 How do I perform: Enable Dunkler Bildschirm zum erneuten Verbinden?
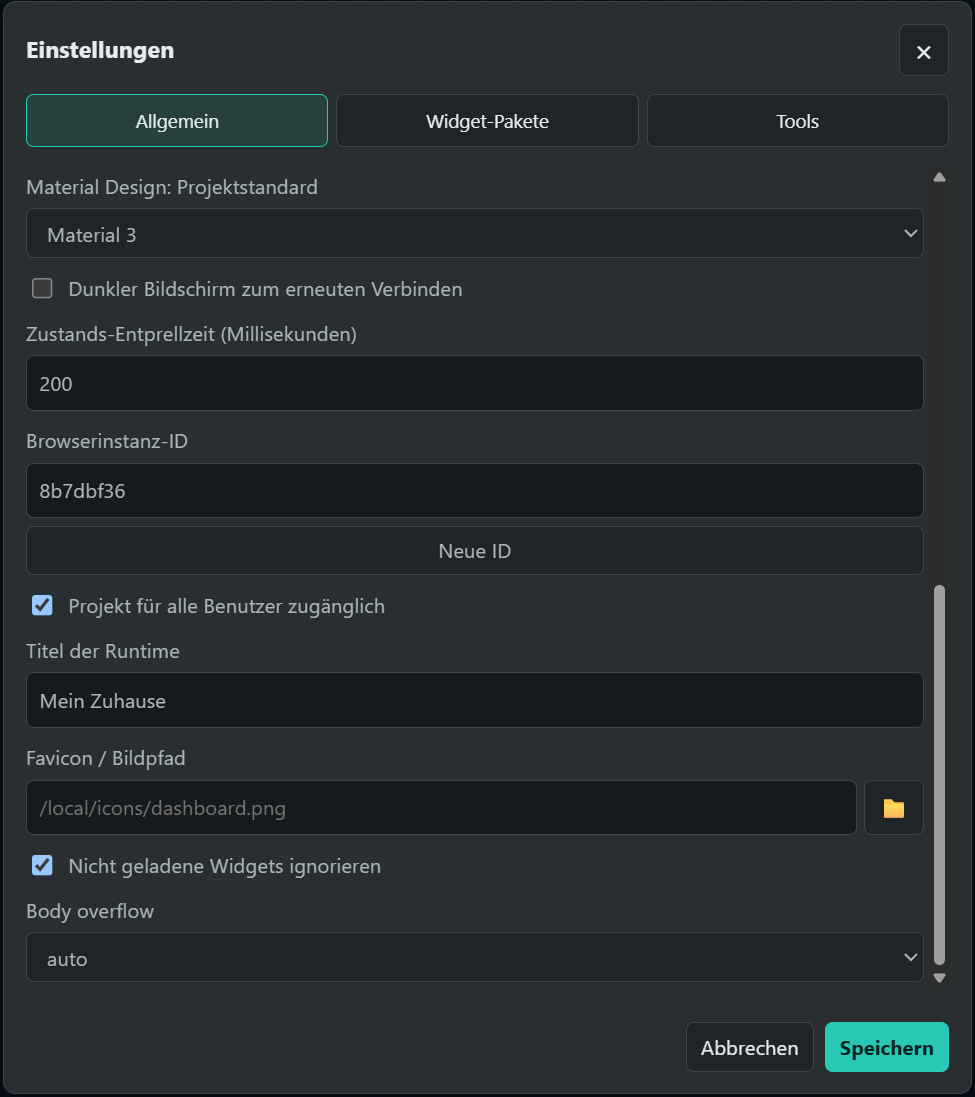[x=42, y=288]
